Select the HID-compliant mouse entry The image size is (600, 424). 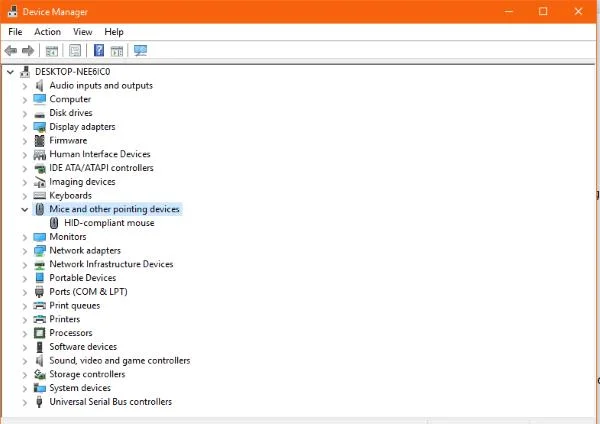[109, 223]
